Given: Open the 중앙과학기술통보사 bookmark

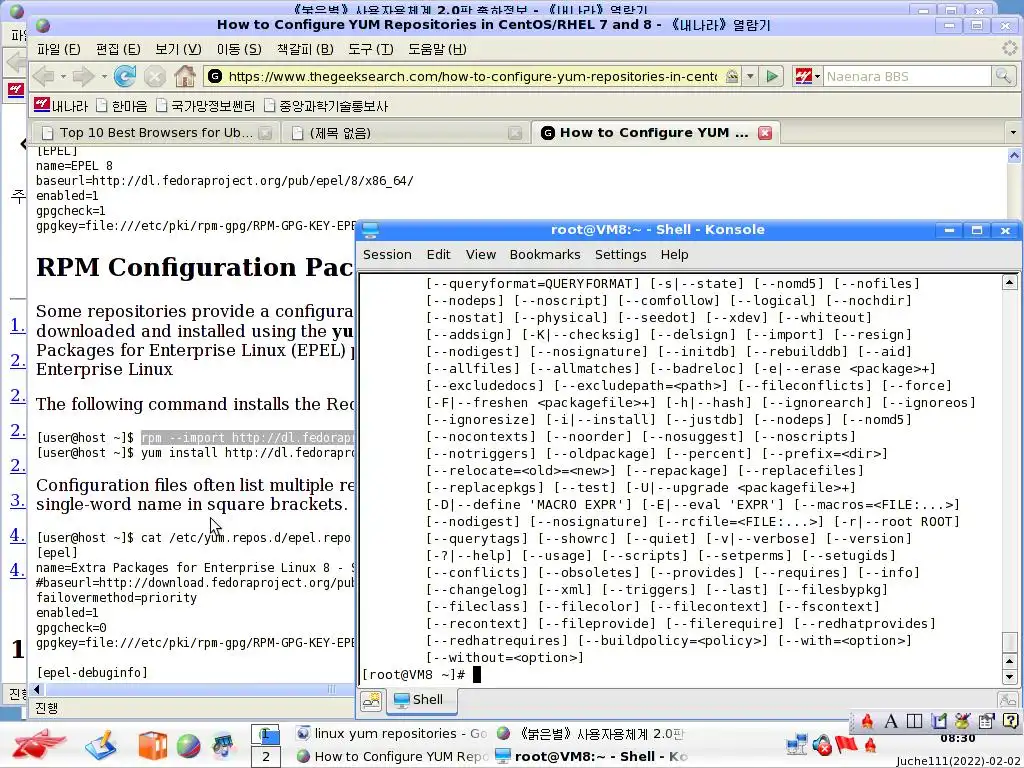Looking at the screenshot, I should (x=326, y=105).
